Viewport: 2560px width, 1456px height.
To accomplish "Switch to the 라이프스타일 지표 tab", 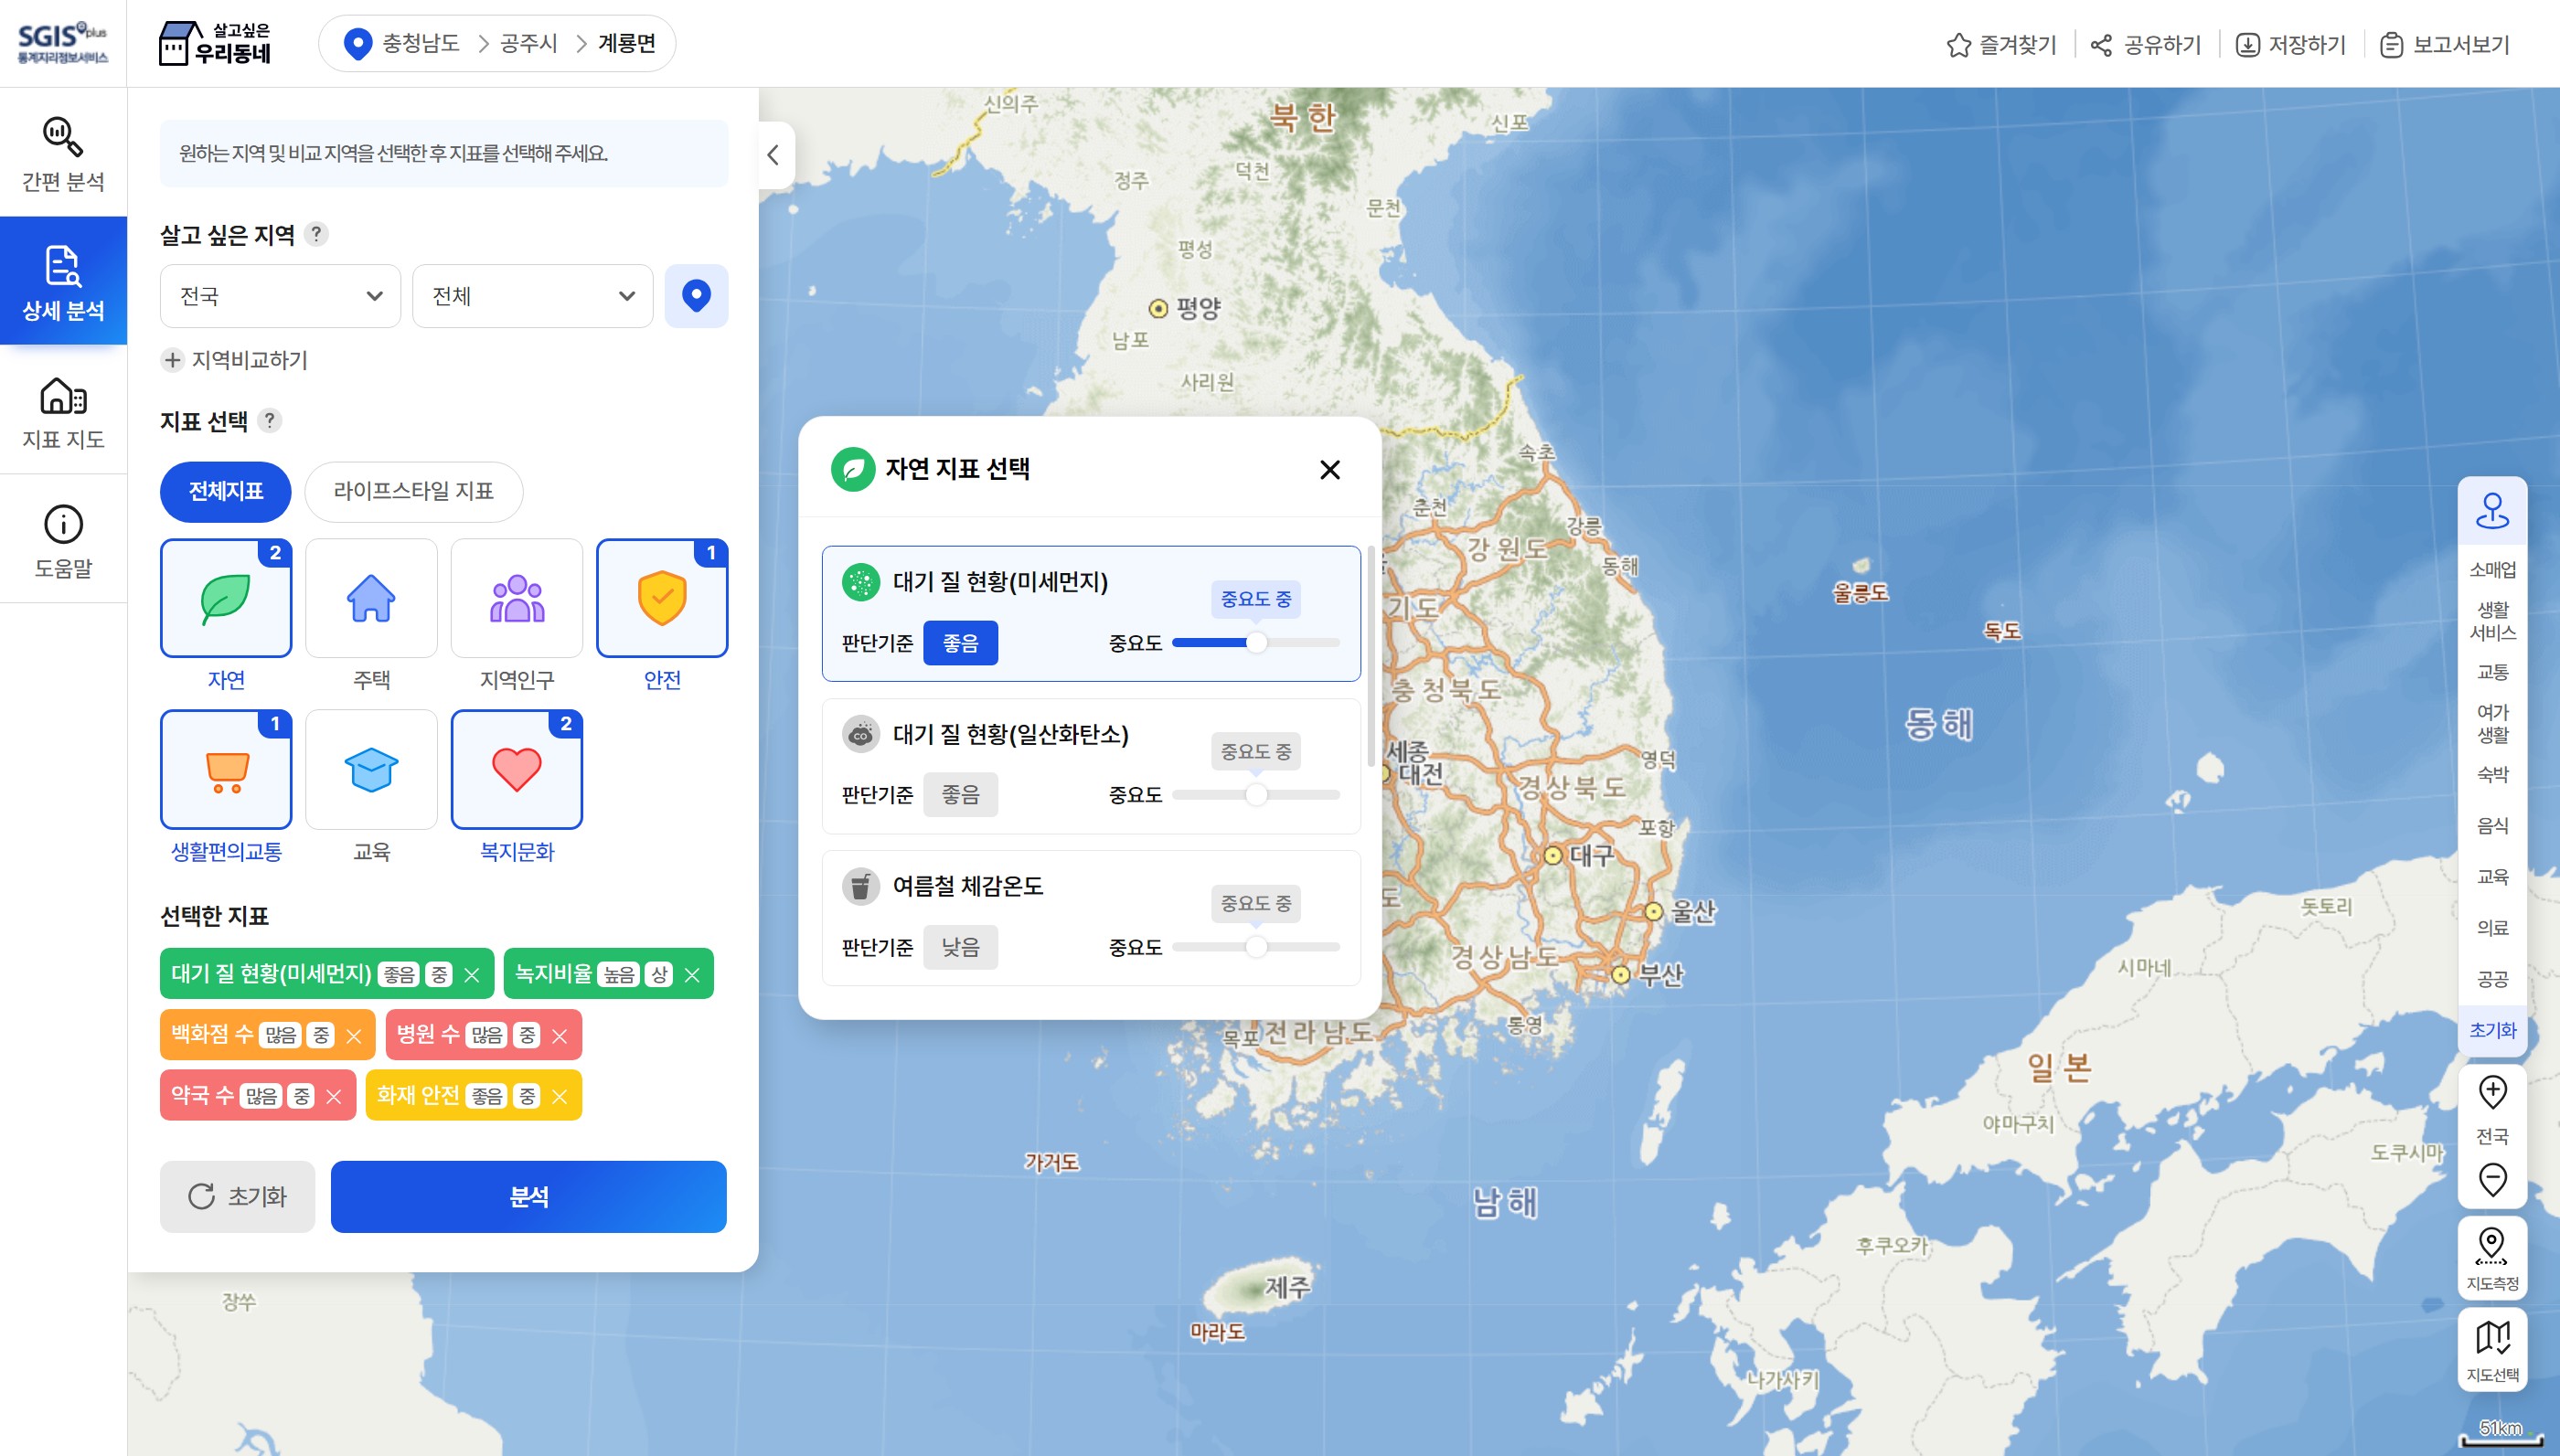I will pyautogui.click(x=413, y=491).
